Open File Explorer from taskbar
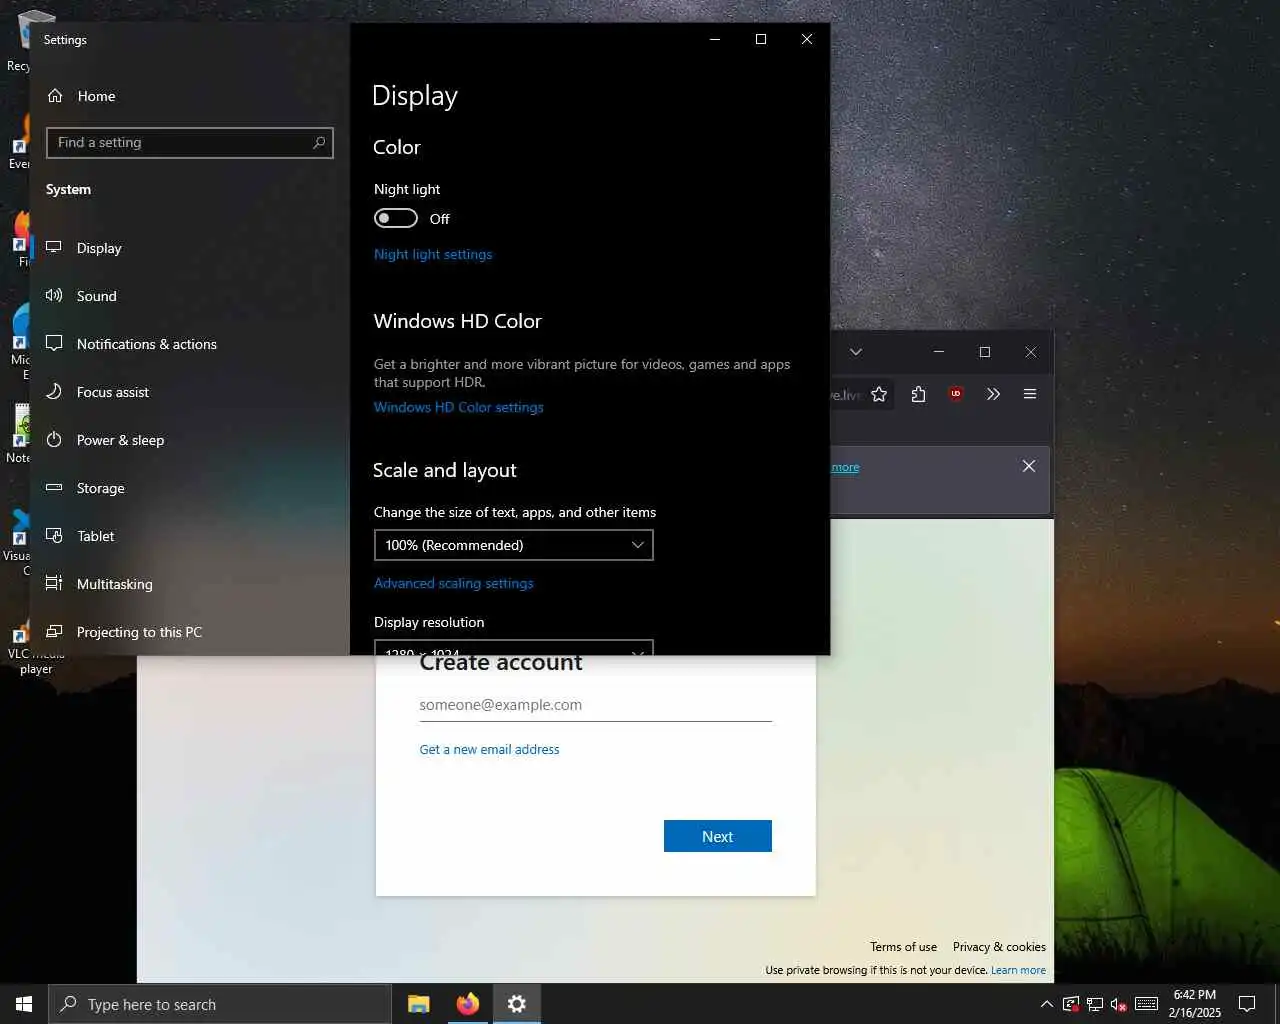 419,1004
